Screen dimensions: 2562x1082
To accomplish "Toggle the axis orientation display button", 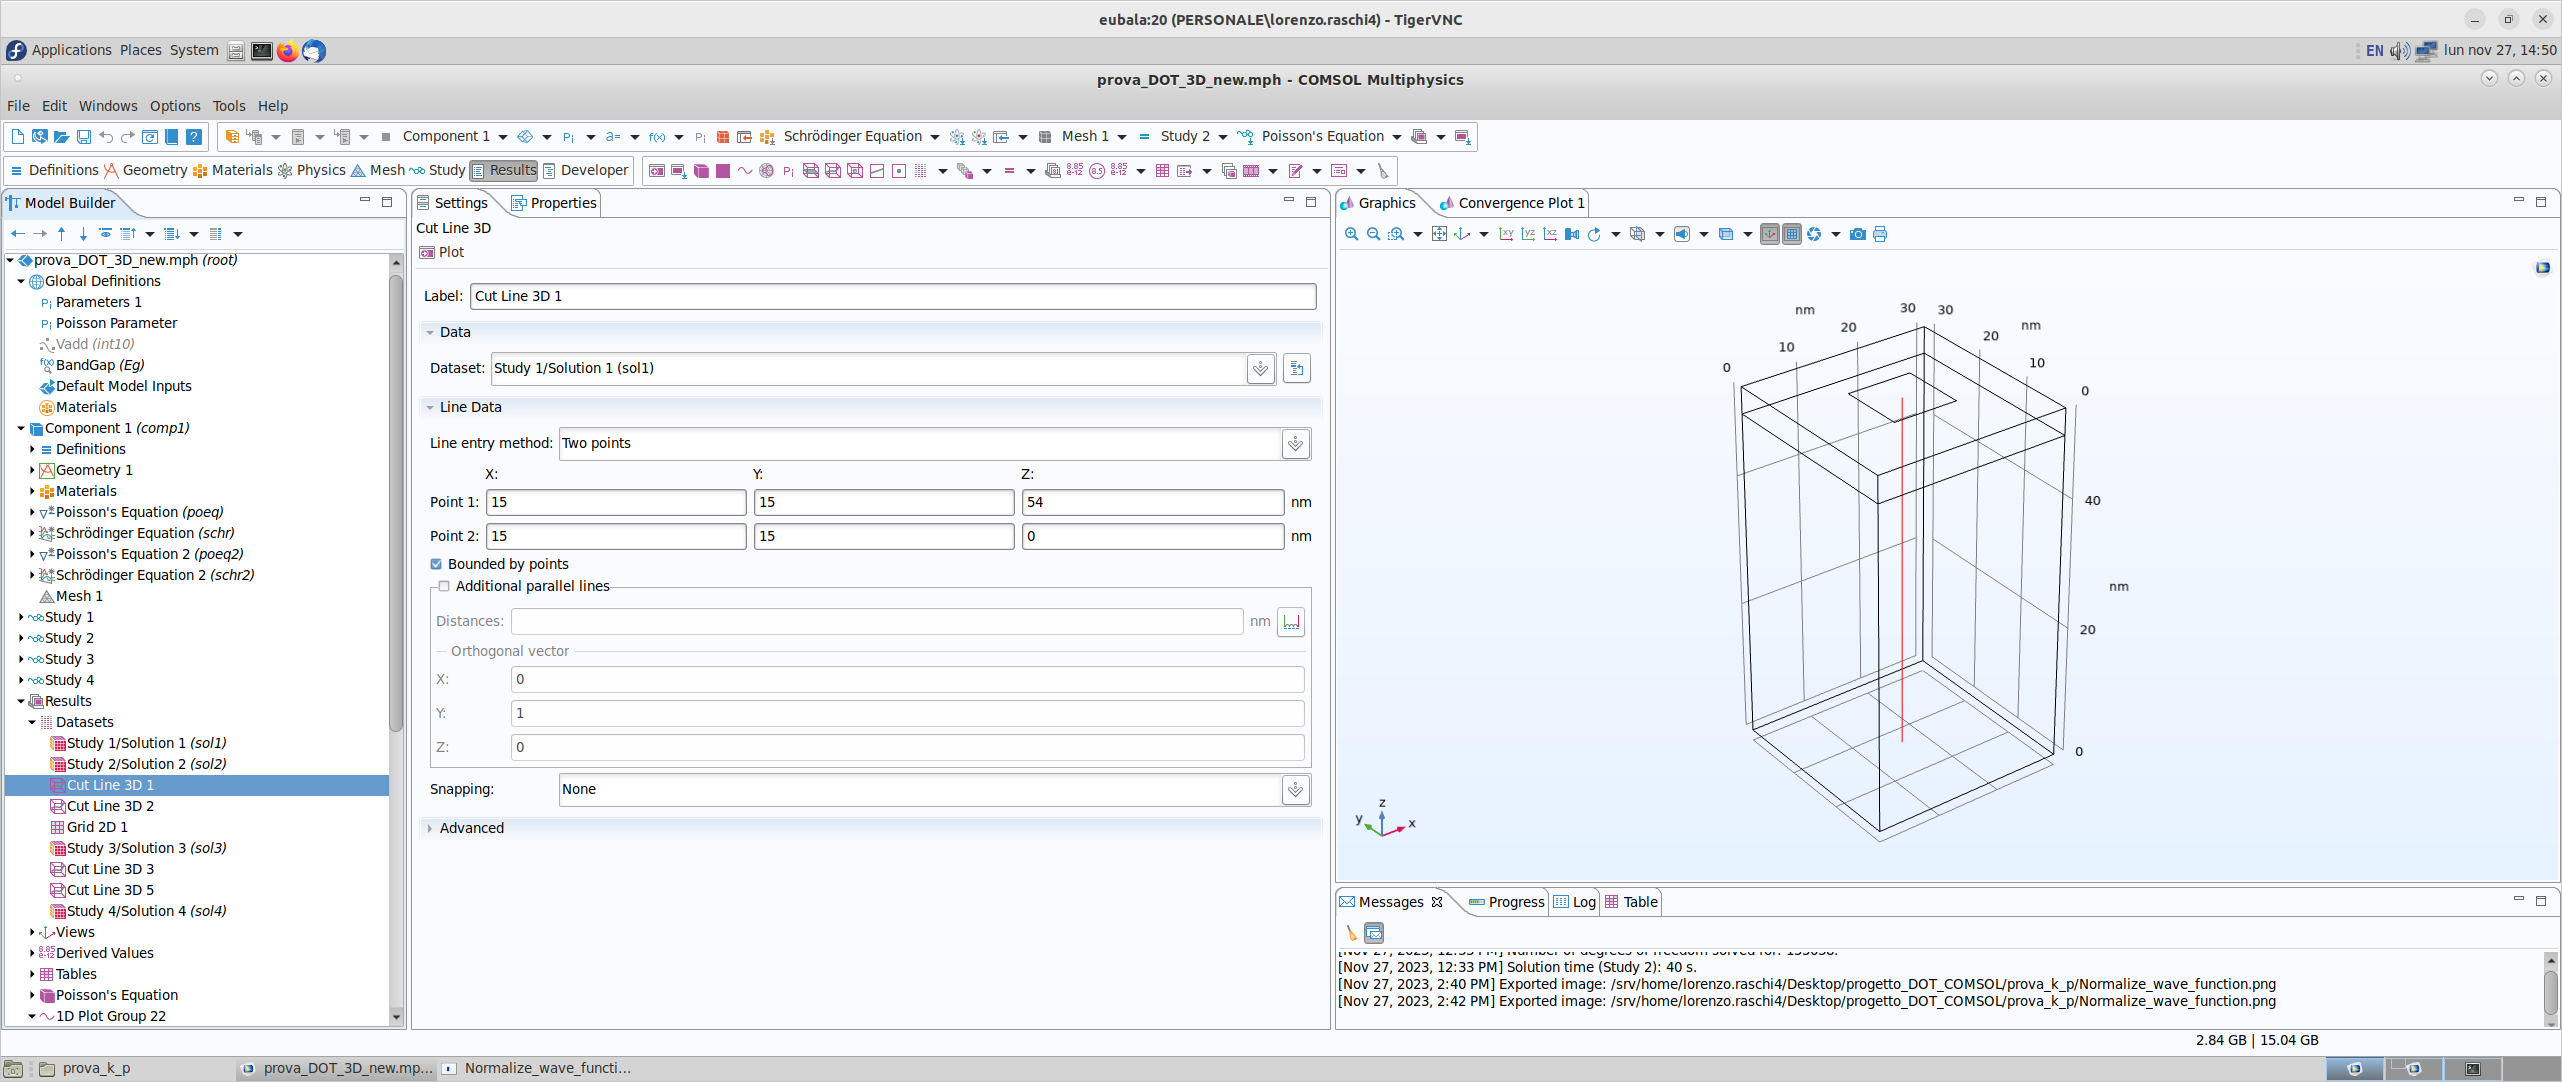I will pos(1770,234).
